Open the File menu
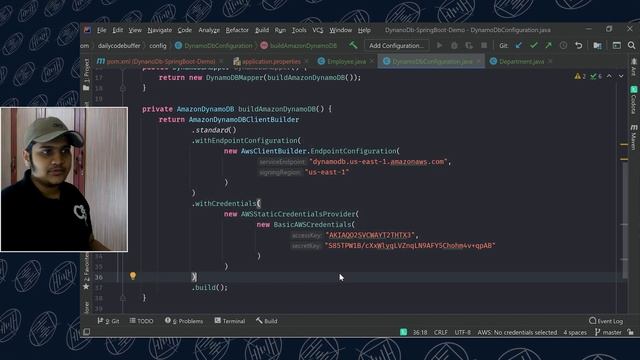Viewport: 640px width, 360px height. pos(101,30)
